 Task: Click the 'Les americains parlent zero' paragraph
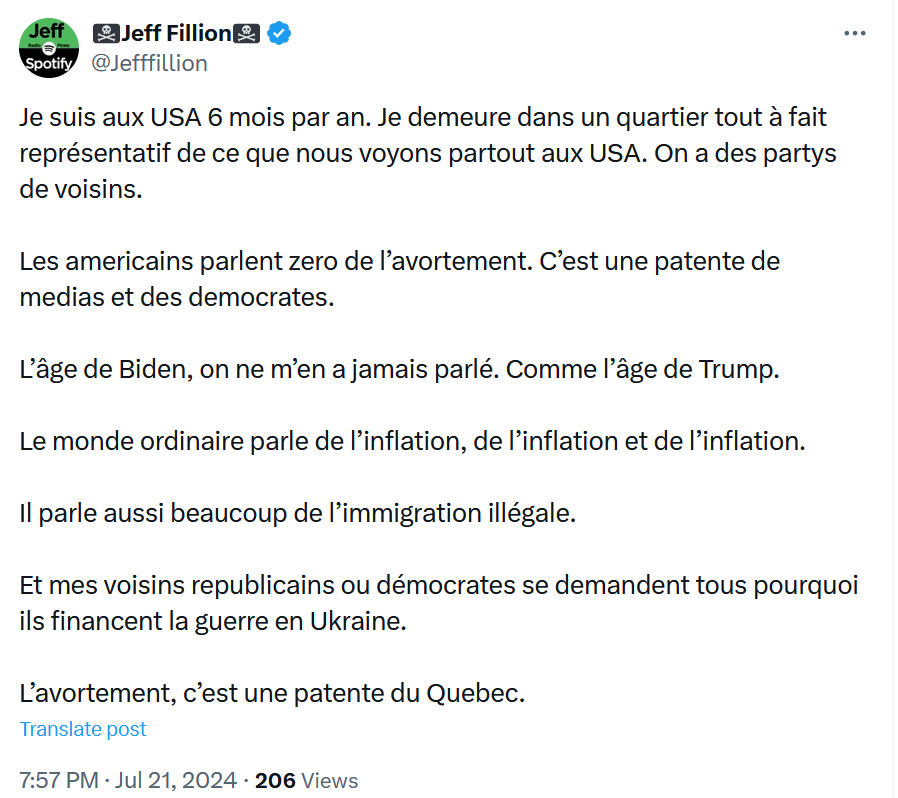(x=399, y=279)
